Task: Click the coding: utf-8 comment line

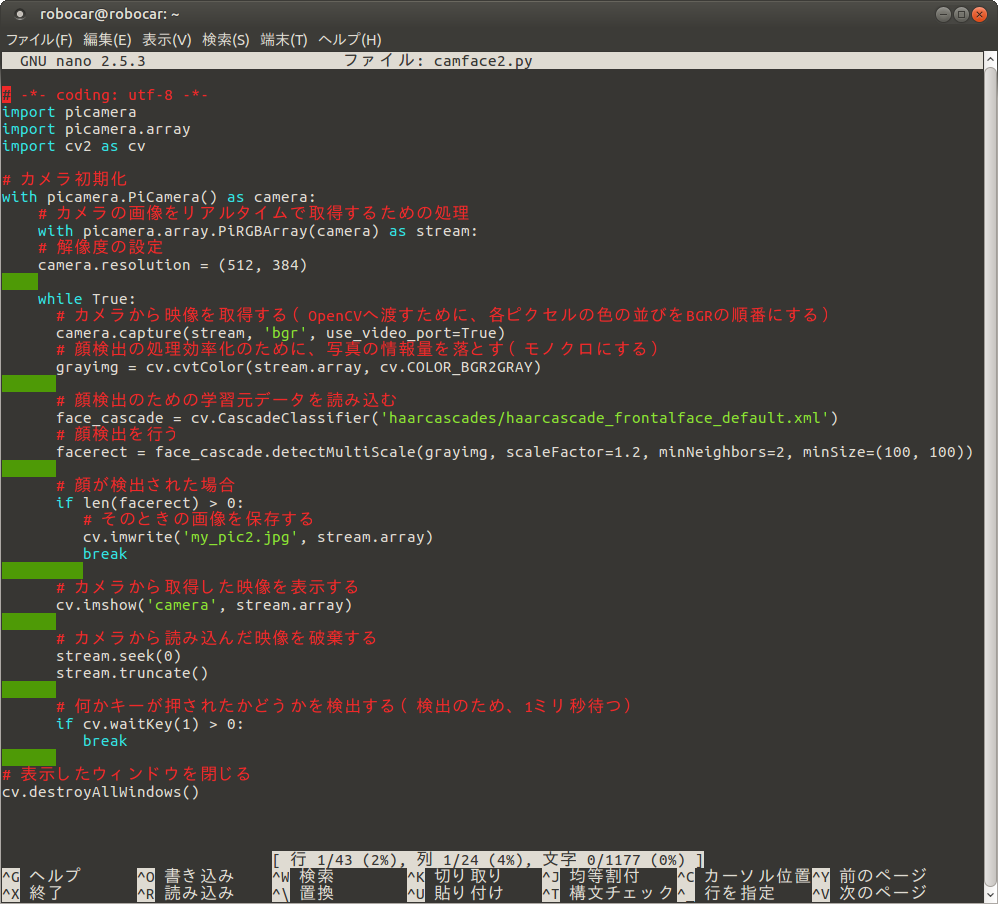Action: point(105,95)
